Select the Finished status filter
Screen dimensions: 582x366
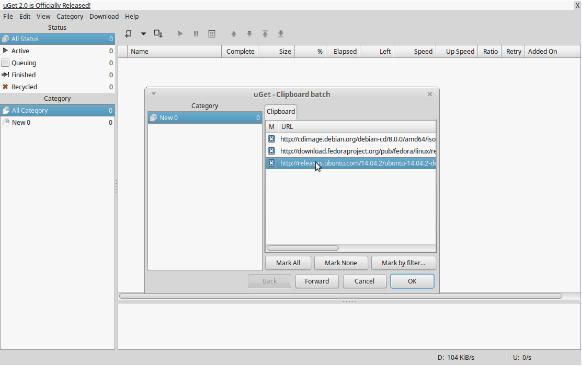58,75
